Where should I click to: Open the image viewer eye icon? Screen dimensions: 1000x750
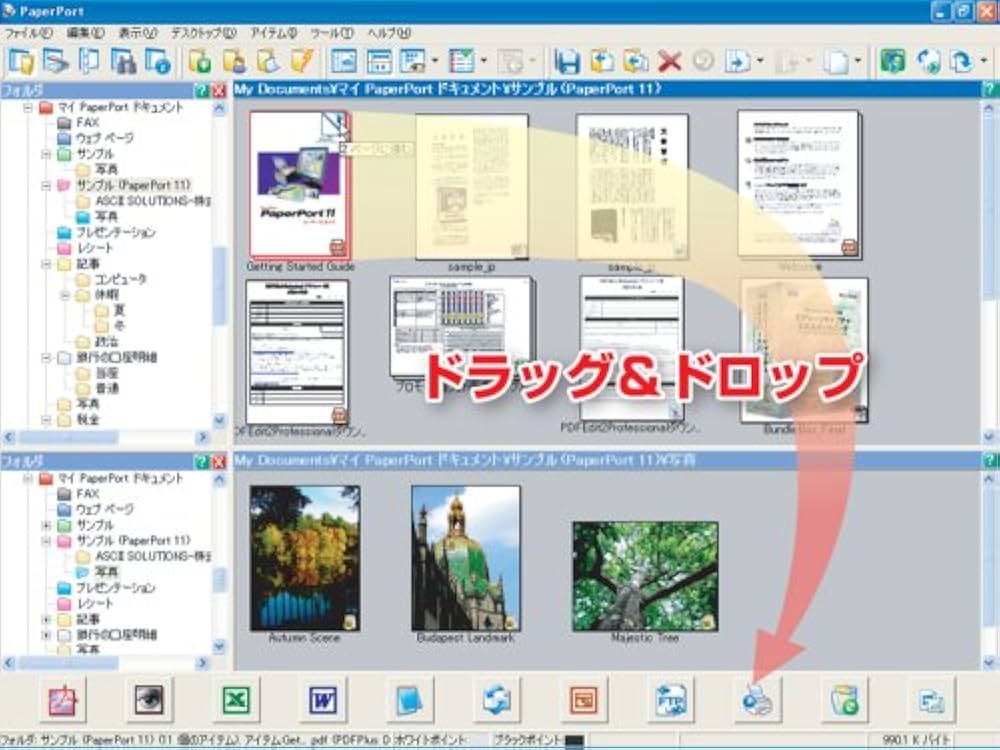click(149, 701)
